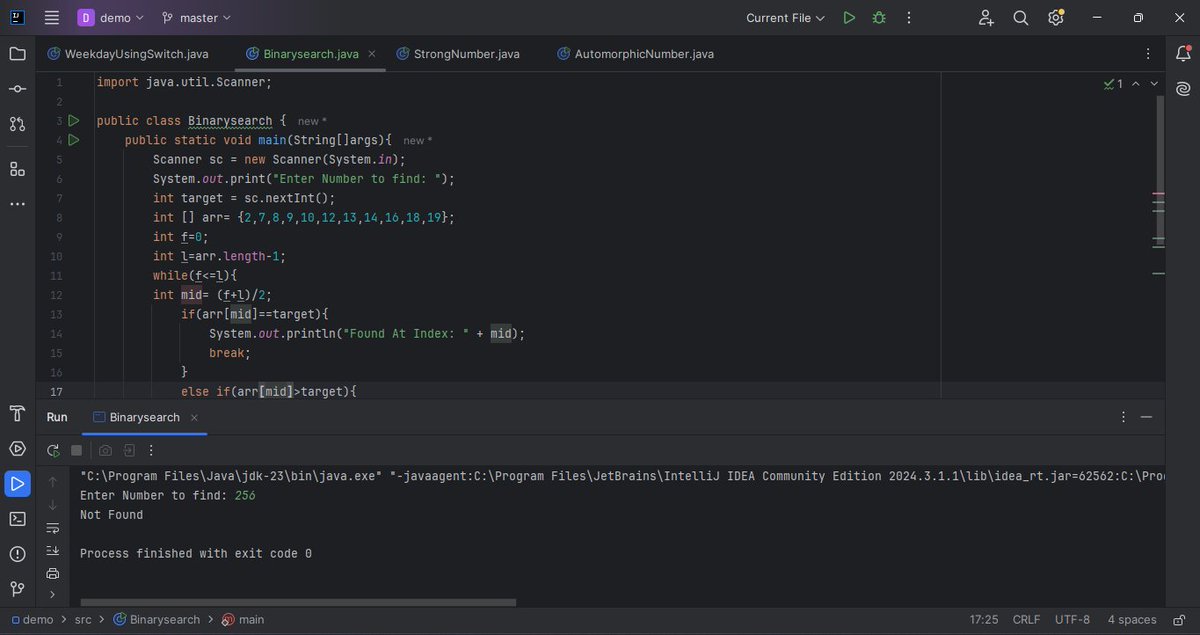Go to previous highlighted problem arrow

tap(1136, 84)
